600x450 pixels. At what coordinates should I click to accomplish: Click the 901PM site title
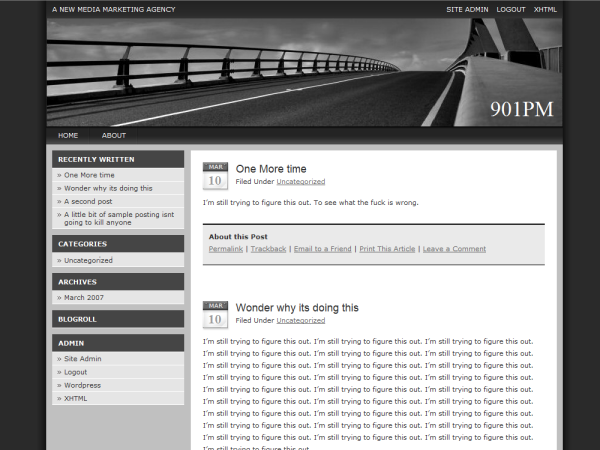pos(521,109)
